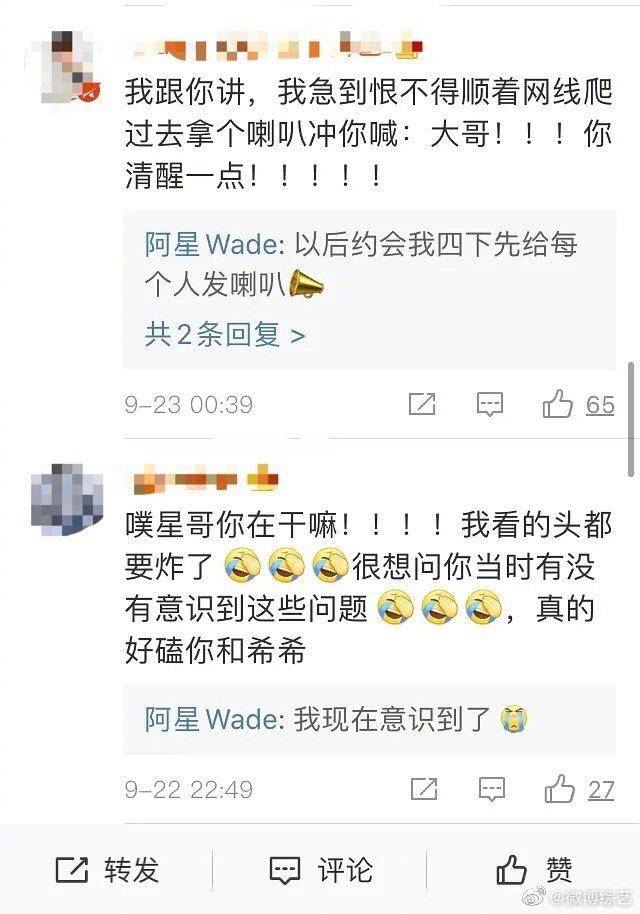Screen dimensions: 640x914
Task: Open the second commenter's blurred username
Action: tap(206, 477)
